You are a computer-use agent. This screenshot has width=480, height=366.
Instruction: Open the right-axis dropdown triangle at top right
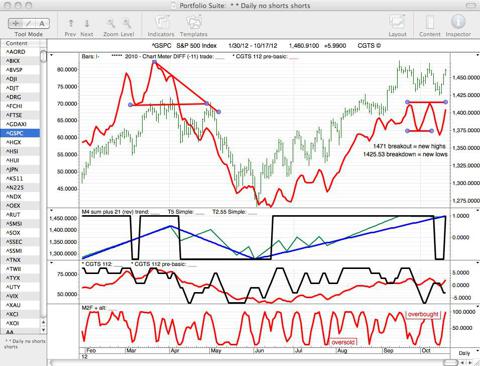click(x=477, y=55)
